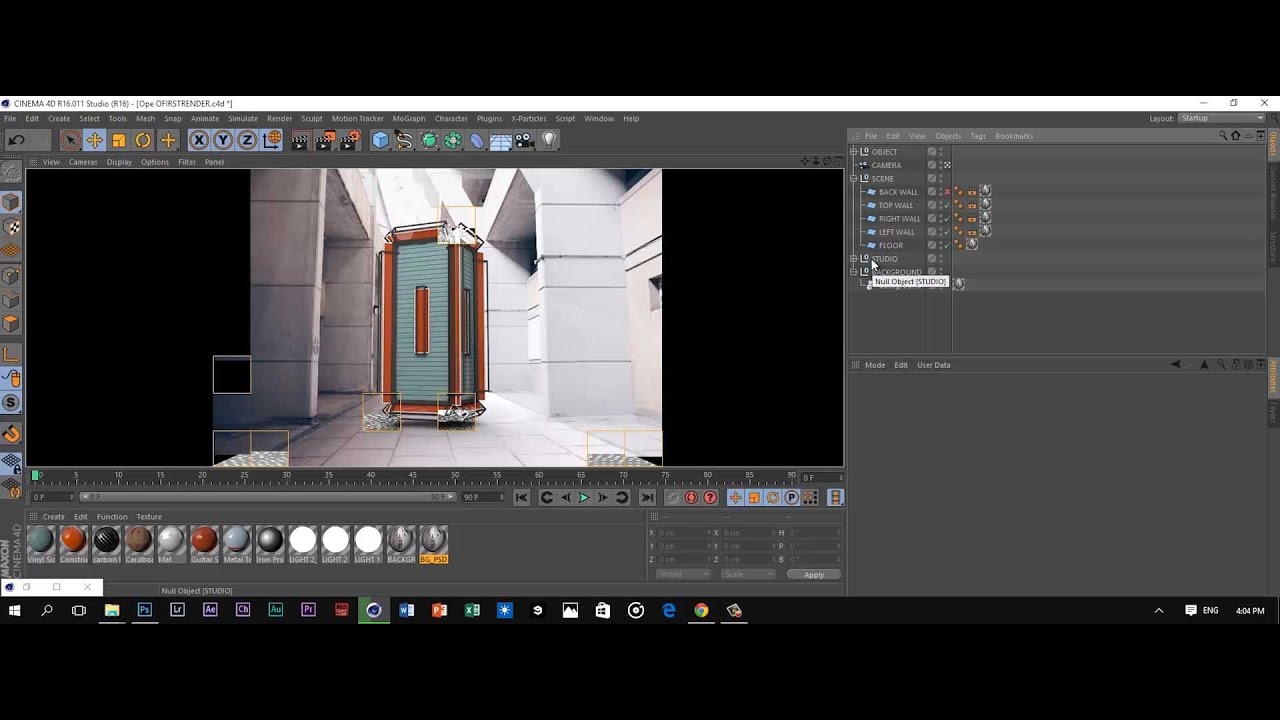Open Photoshop from the Windows taskbar
1280x720 pixels.
coord(144,610)
